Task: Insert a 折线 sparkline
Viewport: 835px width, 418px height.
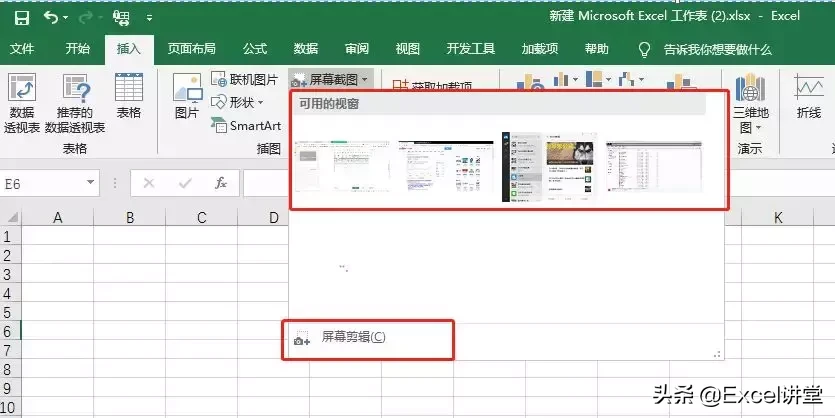Action: click(x=808, y=96)
